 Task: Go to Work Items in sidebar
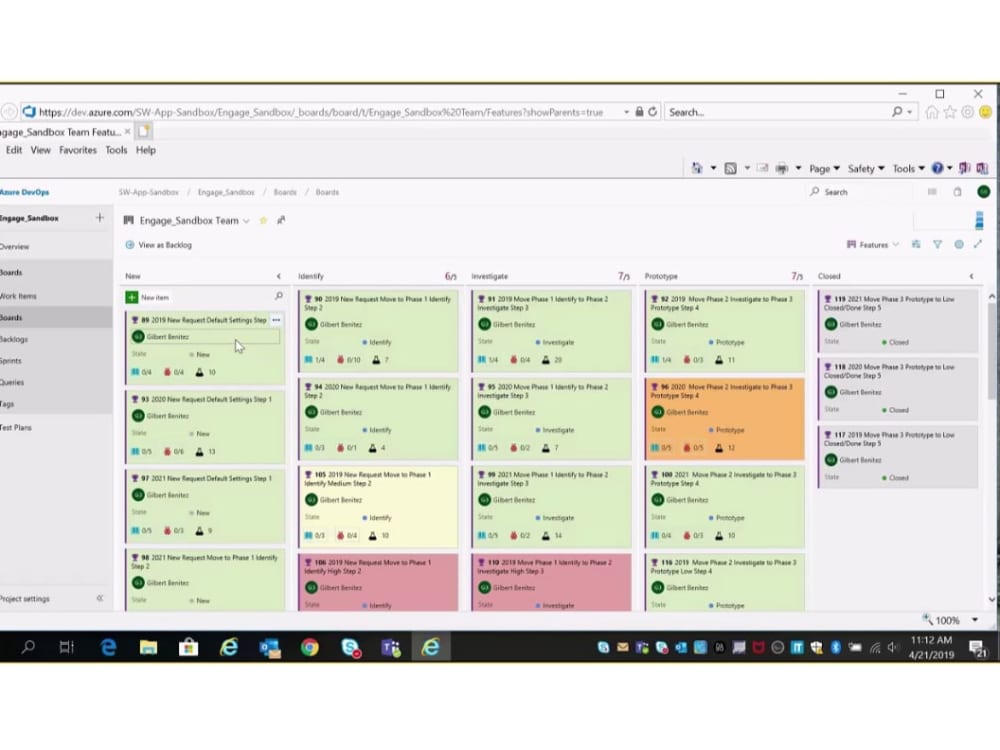click(18, 296)
